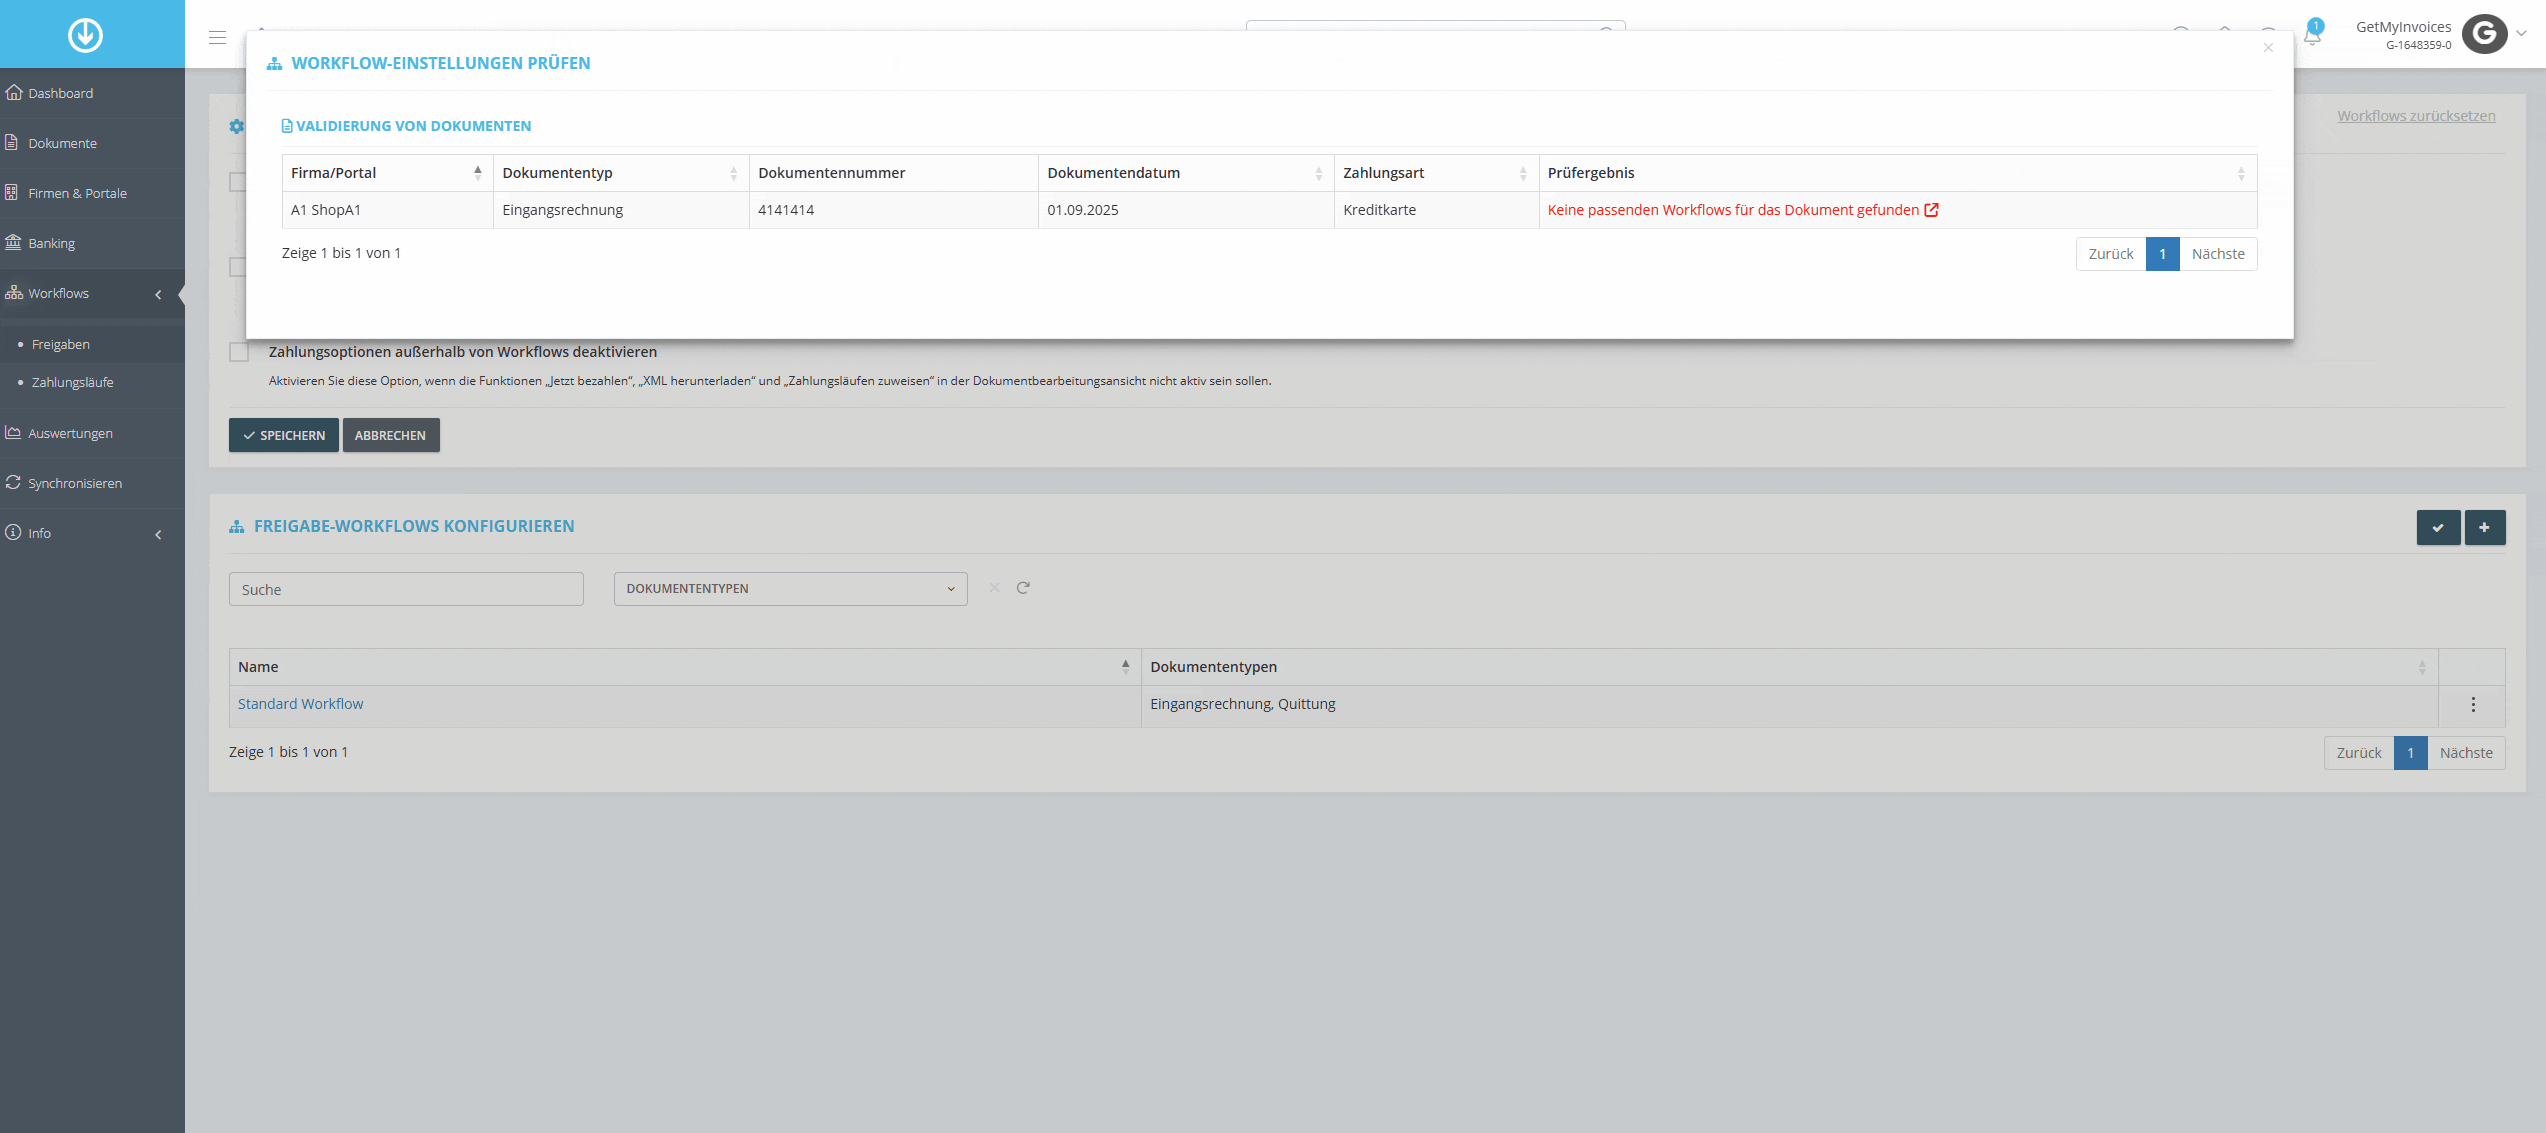
Task: Click 'Keine passenden Workflows' result link
Action: pyautogui.click(x=1733, y=210)
